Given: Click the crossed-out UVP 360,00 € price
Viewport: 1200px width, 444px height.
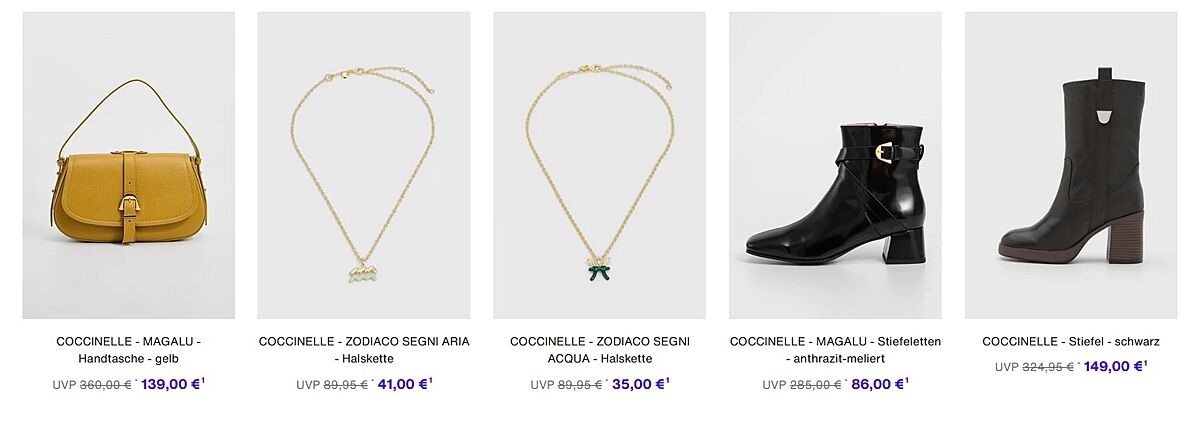Looking at the screenshot, I should 105,384.
